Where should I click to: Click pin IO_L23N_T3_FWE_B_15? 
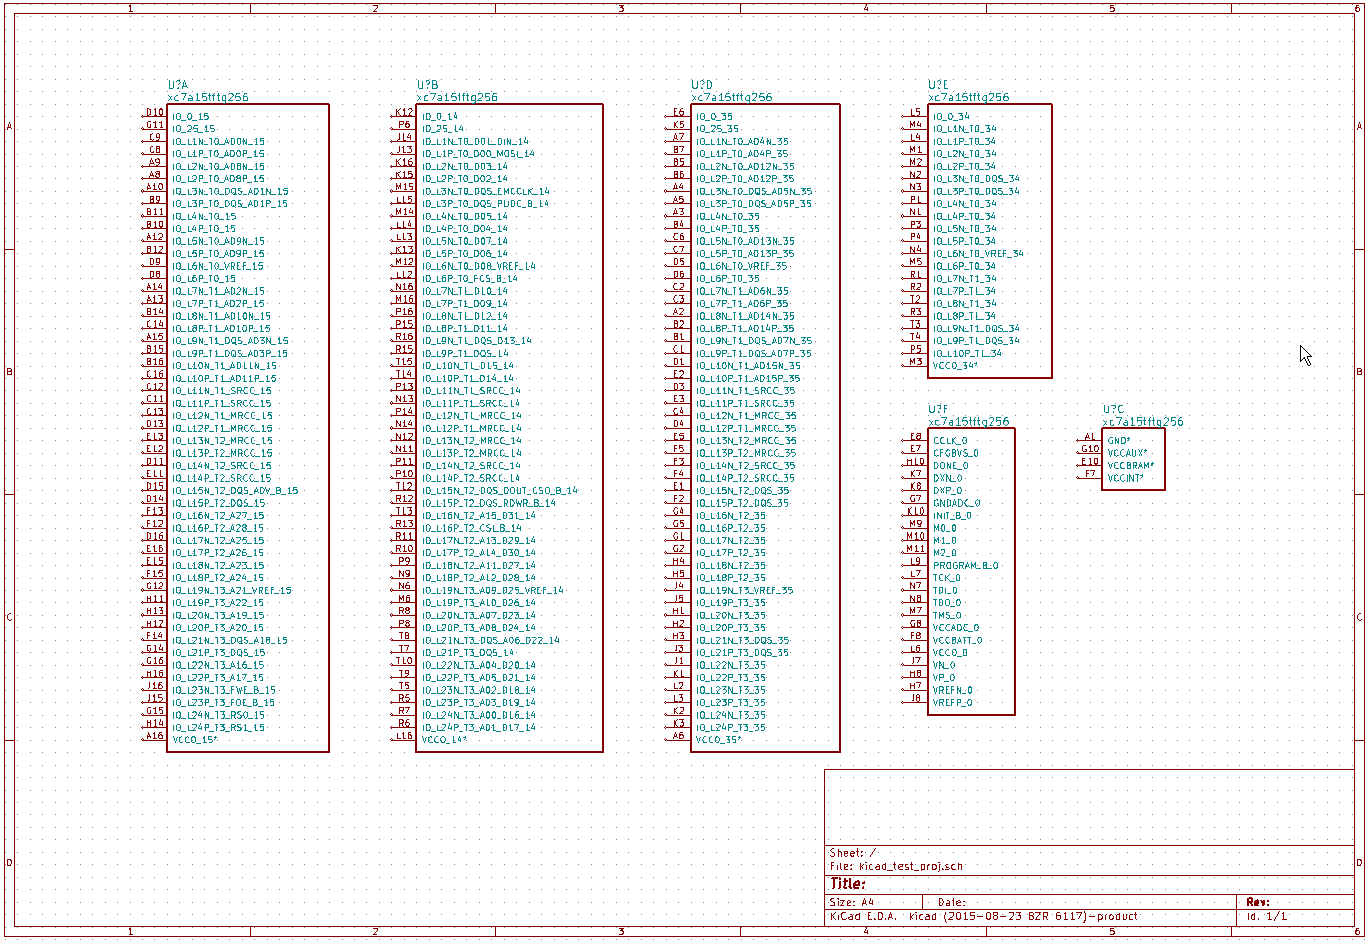click(x=224, y=690)
